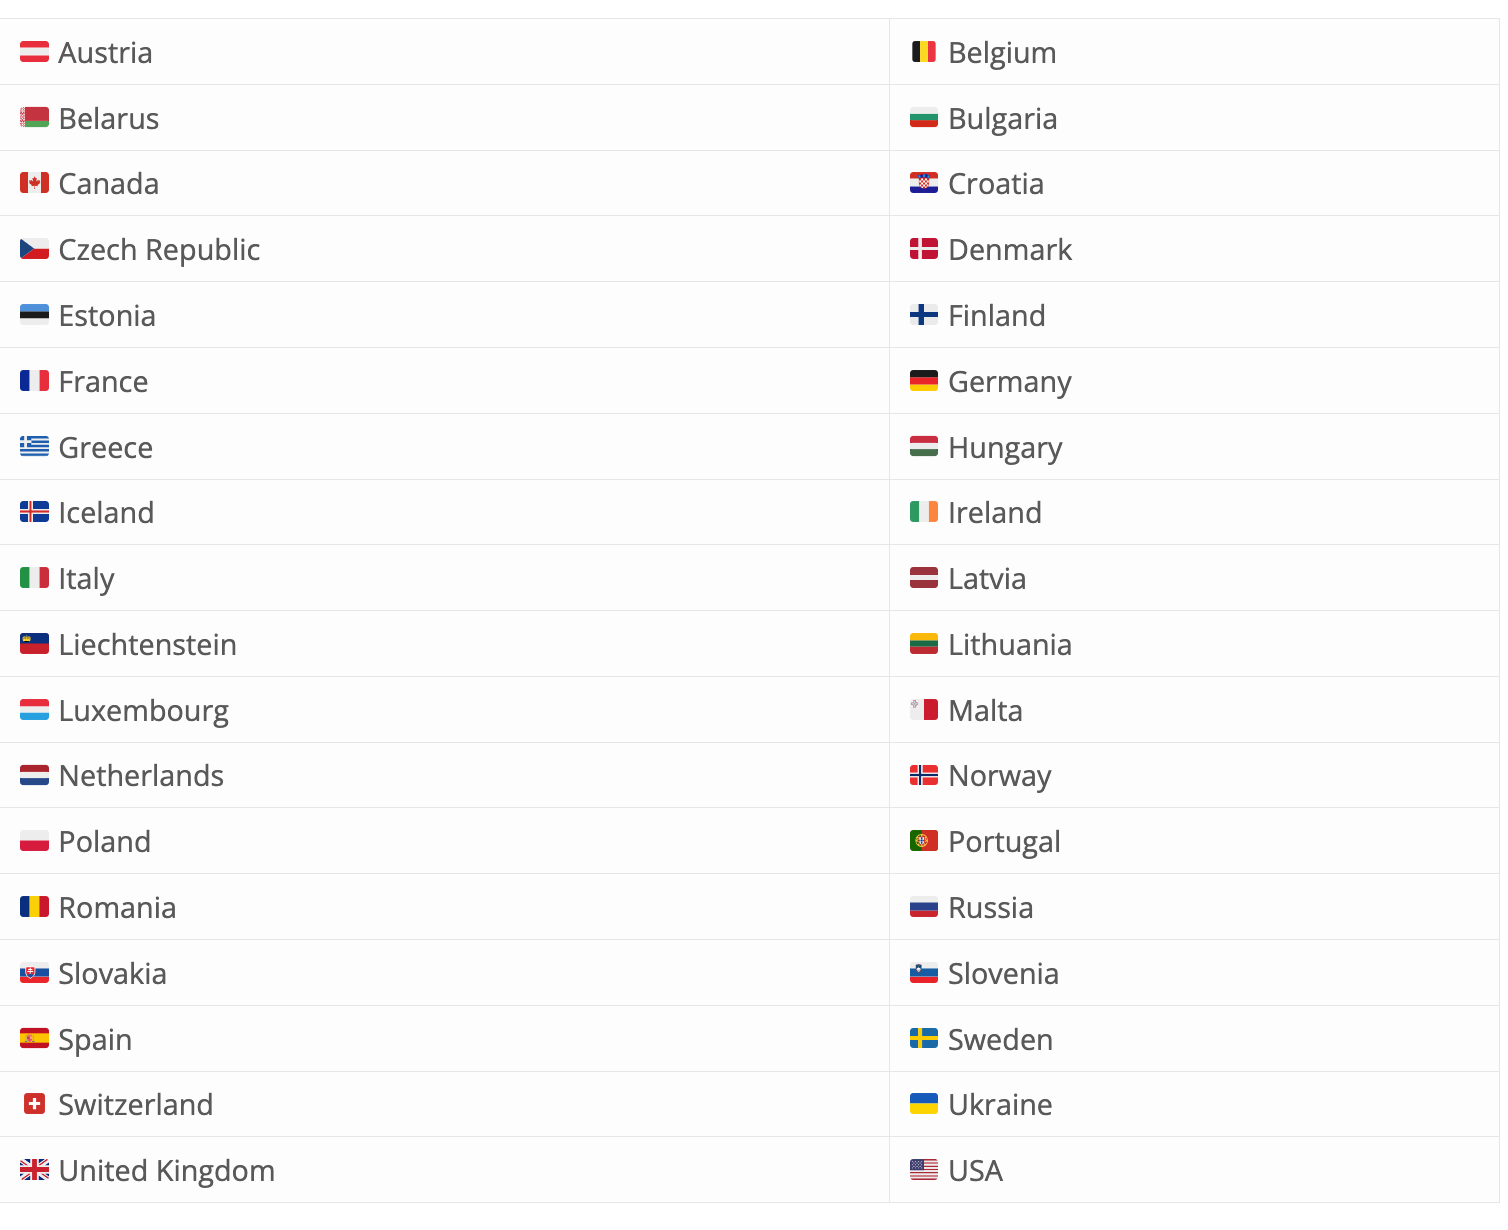
Task: Click the Czech Republic flag icon
Action: (34, 249)
